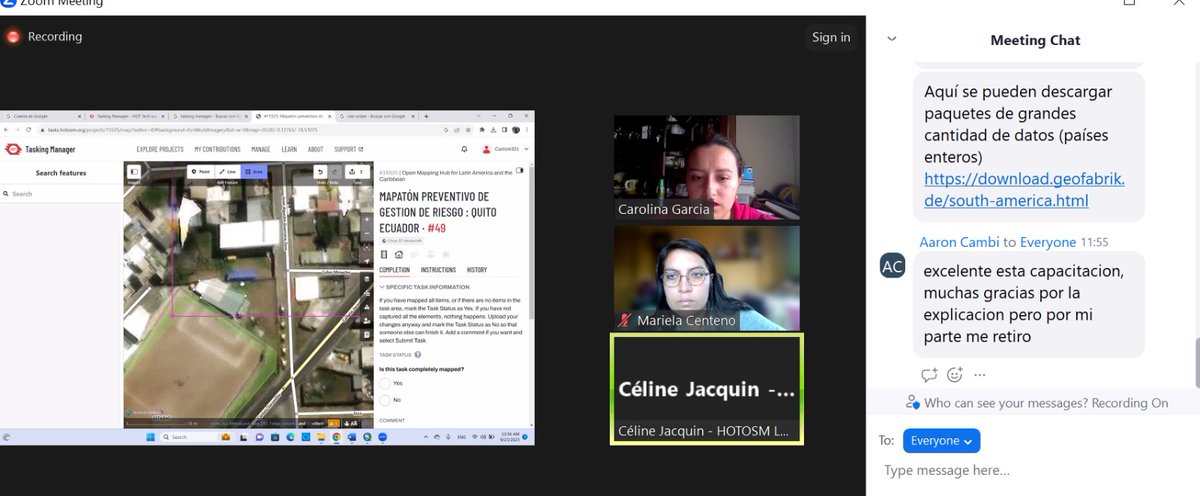
Task: Open the MANAGE menu item
Action: [x=261, y=150]
